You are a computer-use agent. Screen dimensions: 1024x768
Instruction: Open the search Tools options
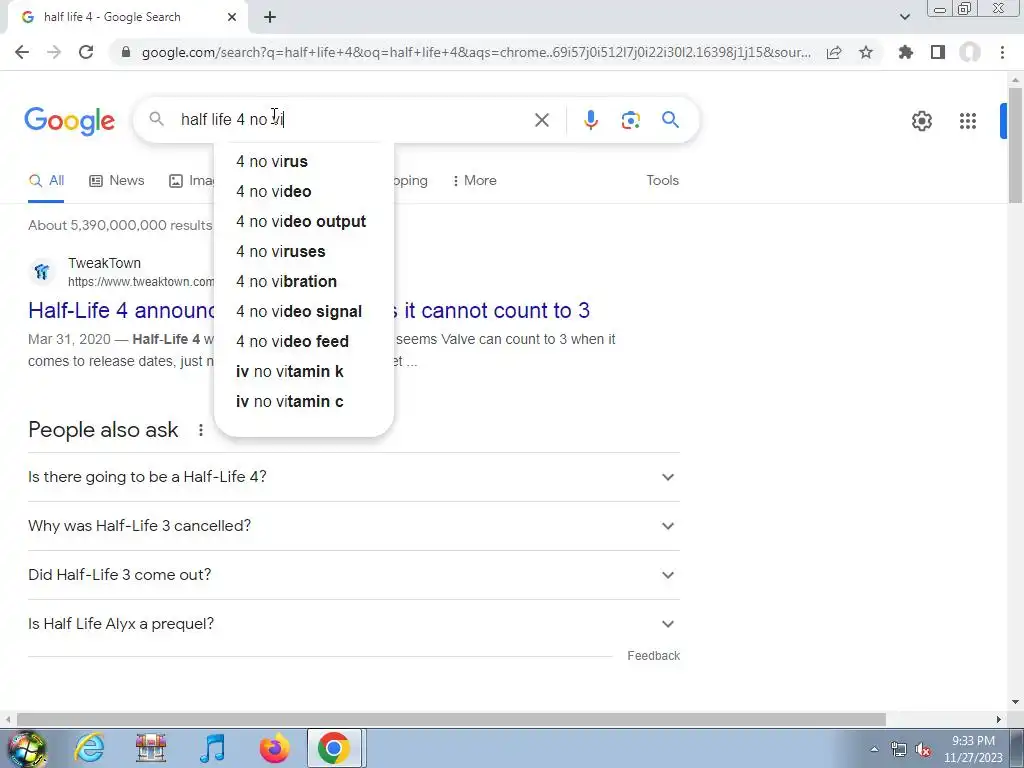click(662, 181)
